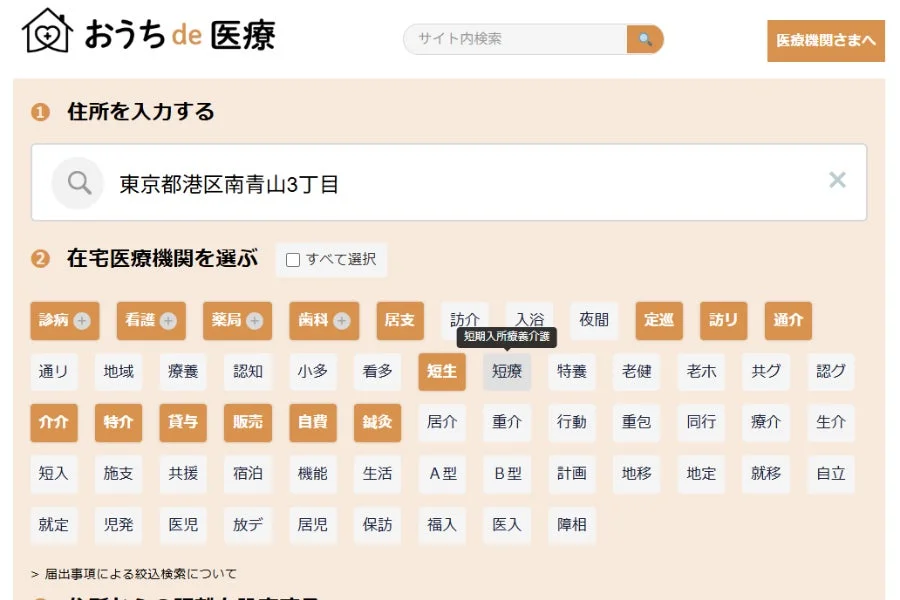Viewport: 900px width, 600px height.
Task: Deselect the 特介 tag
Action: click(x=118, y=423)
